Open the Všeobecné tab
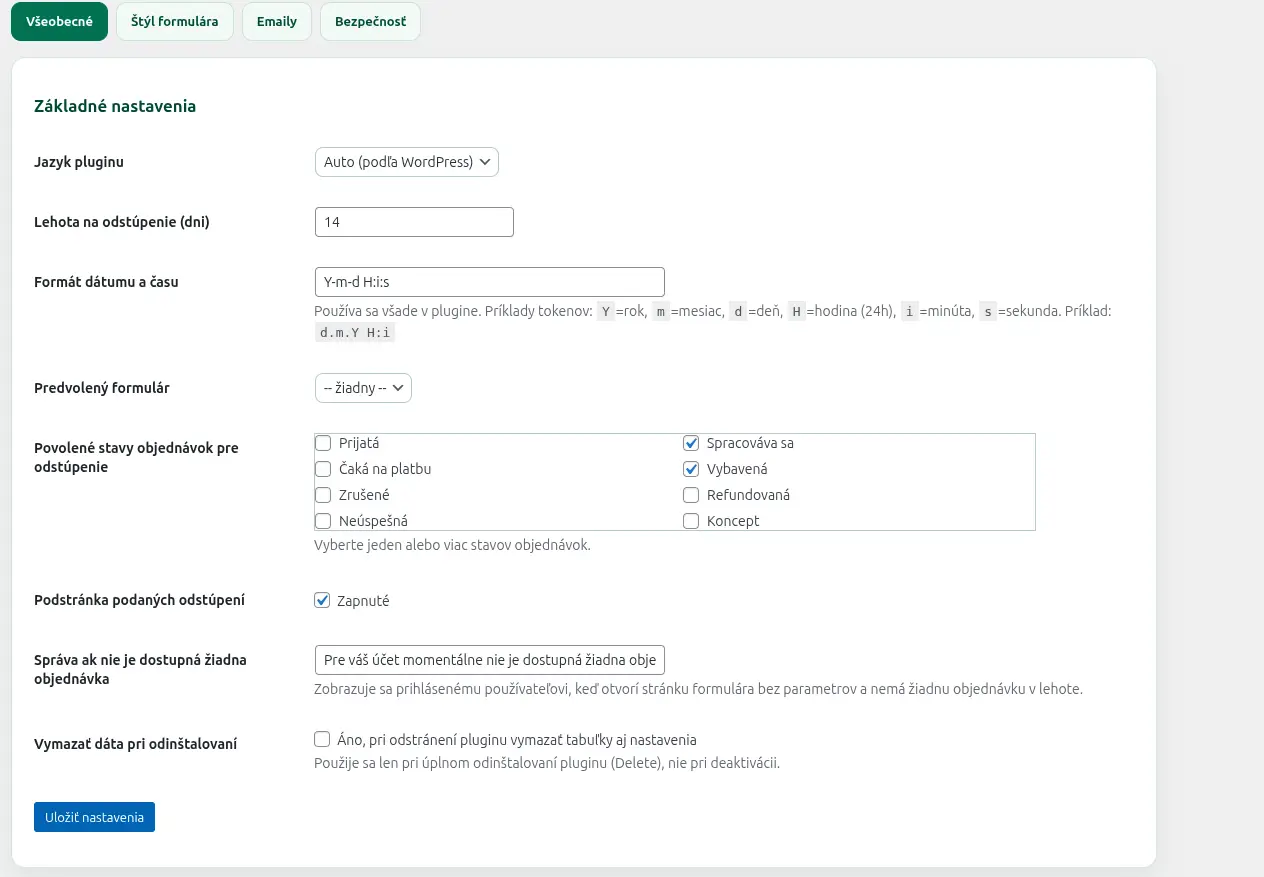Screen dimensions: 1264x877 click(x=59, y=21)
